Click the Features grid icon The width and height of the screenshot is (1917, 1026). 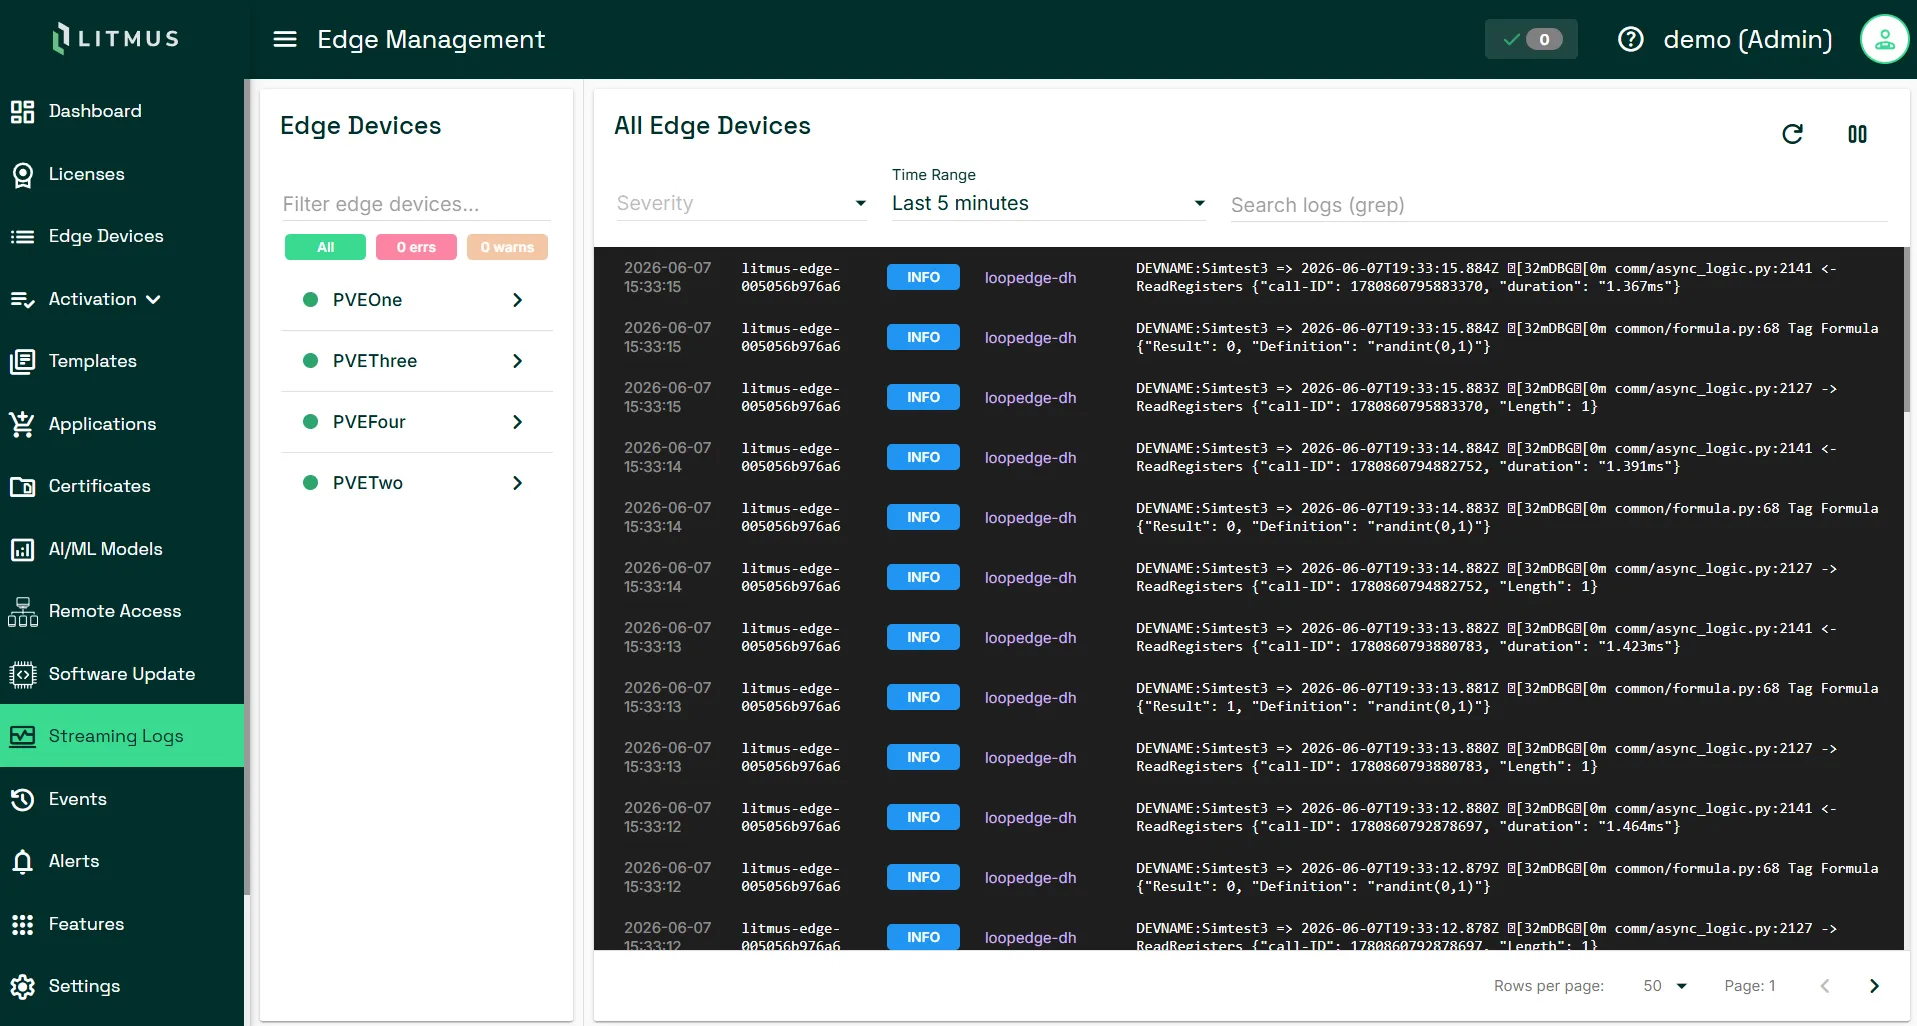click(22, 924)
